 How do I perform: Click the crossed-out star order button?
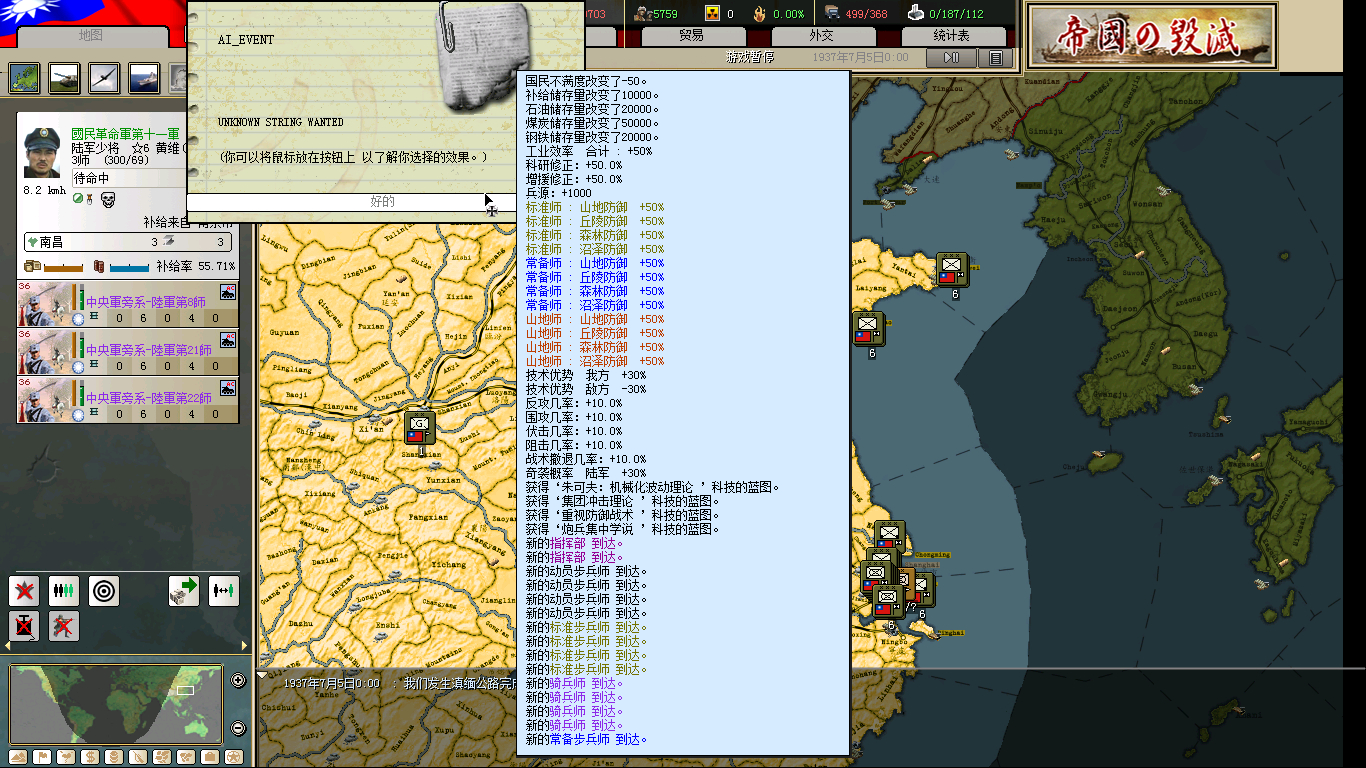click(x=24, y=591)
